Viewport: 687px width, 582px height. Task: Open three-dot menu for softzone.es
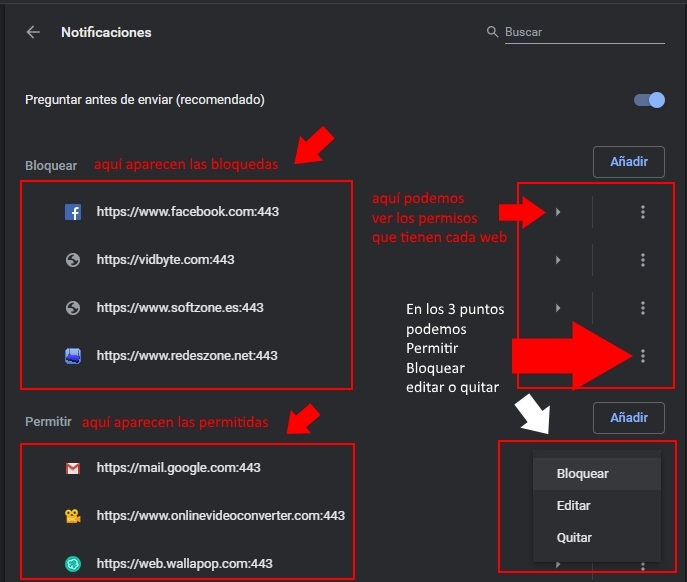point(643,308)
